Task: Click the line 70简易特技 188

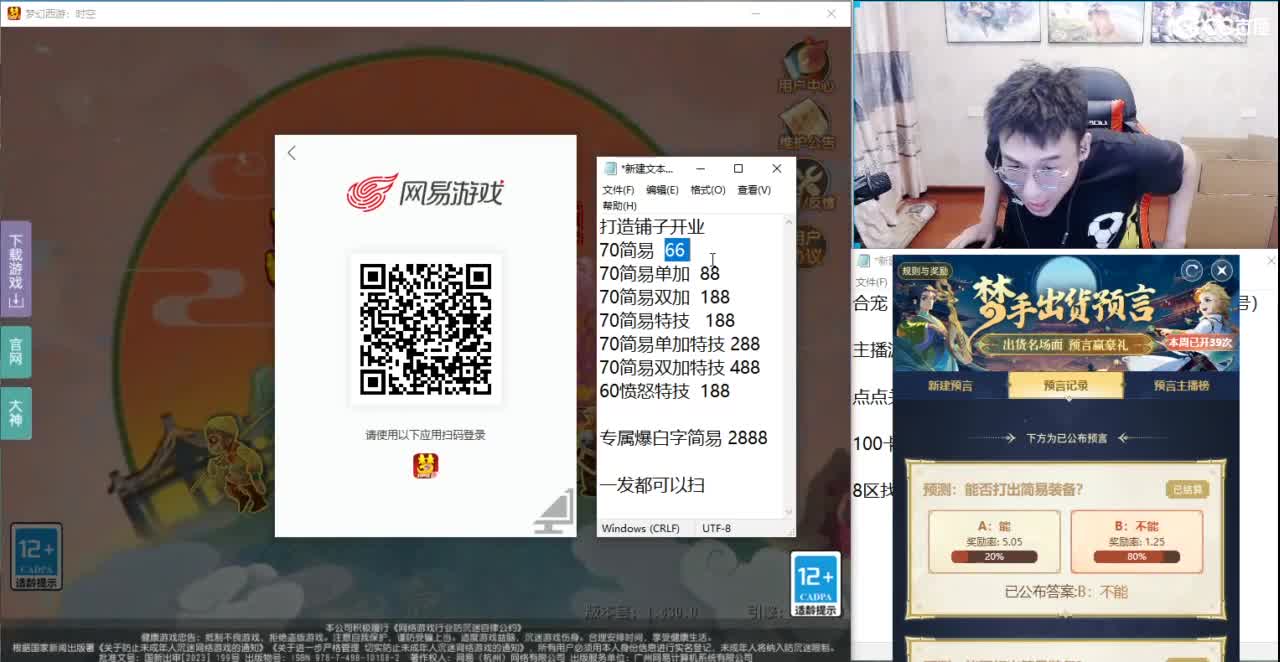Action: (667, 320)
